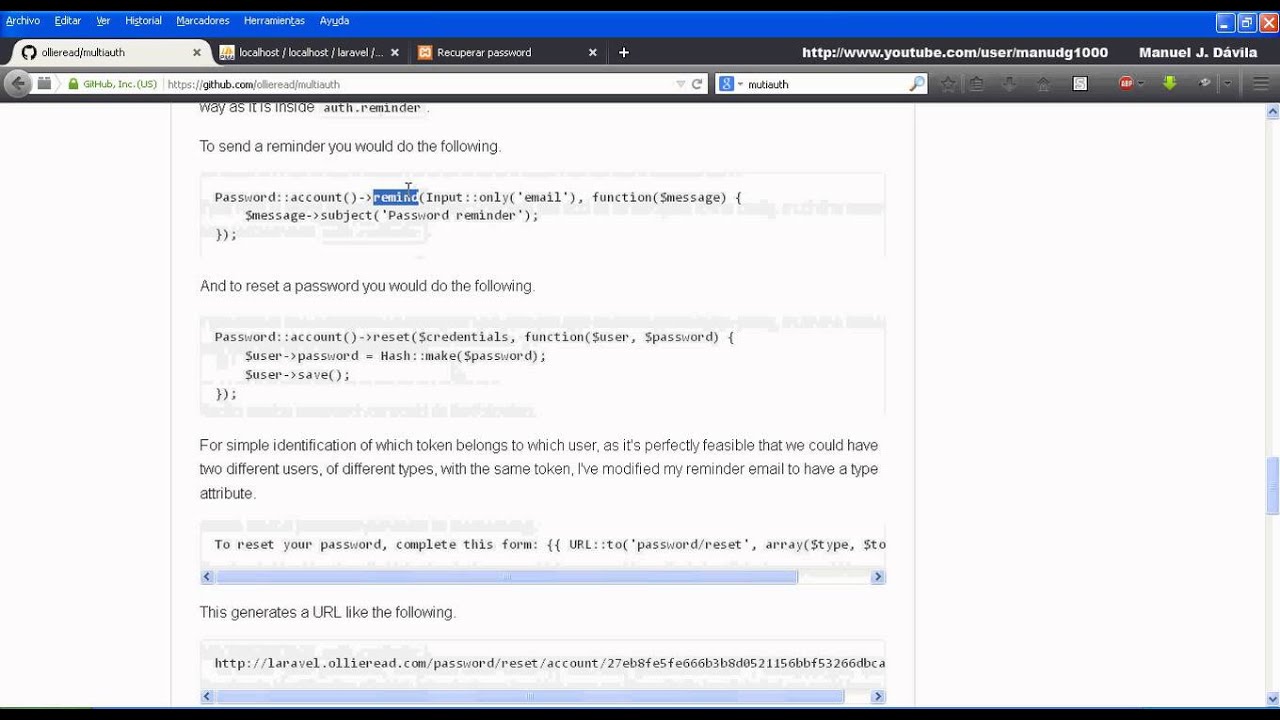
Task: Open the hamburger menu icon
Action: (1261, 84)
